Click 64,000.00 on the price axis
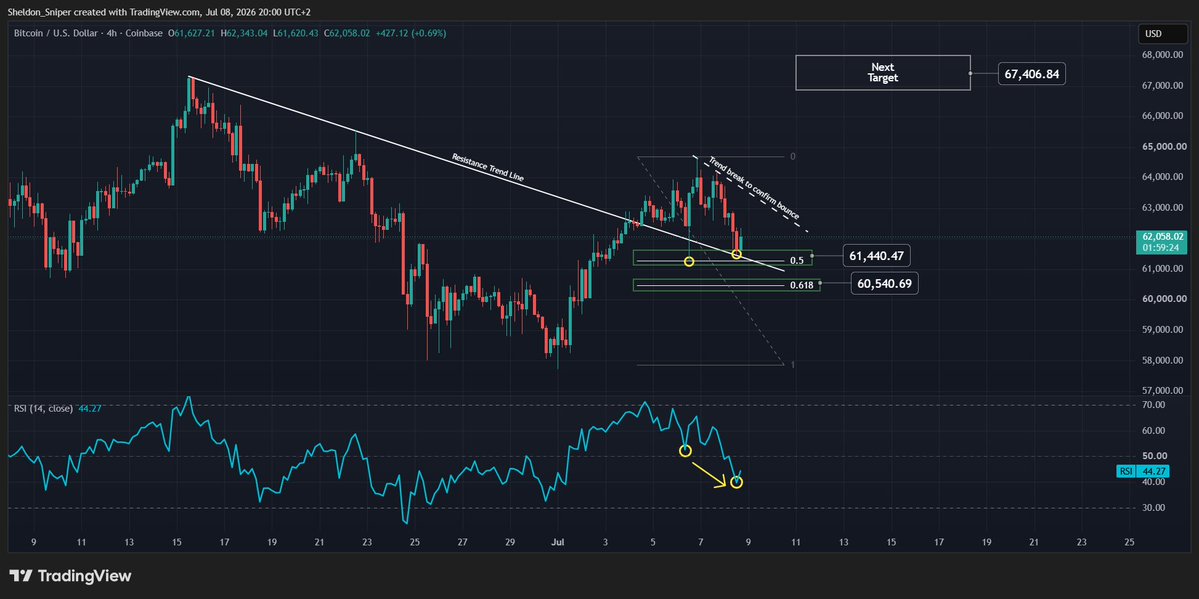This screenshot has height=599, width=1199. tap(1163, 177)
